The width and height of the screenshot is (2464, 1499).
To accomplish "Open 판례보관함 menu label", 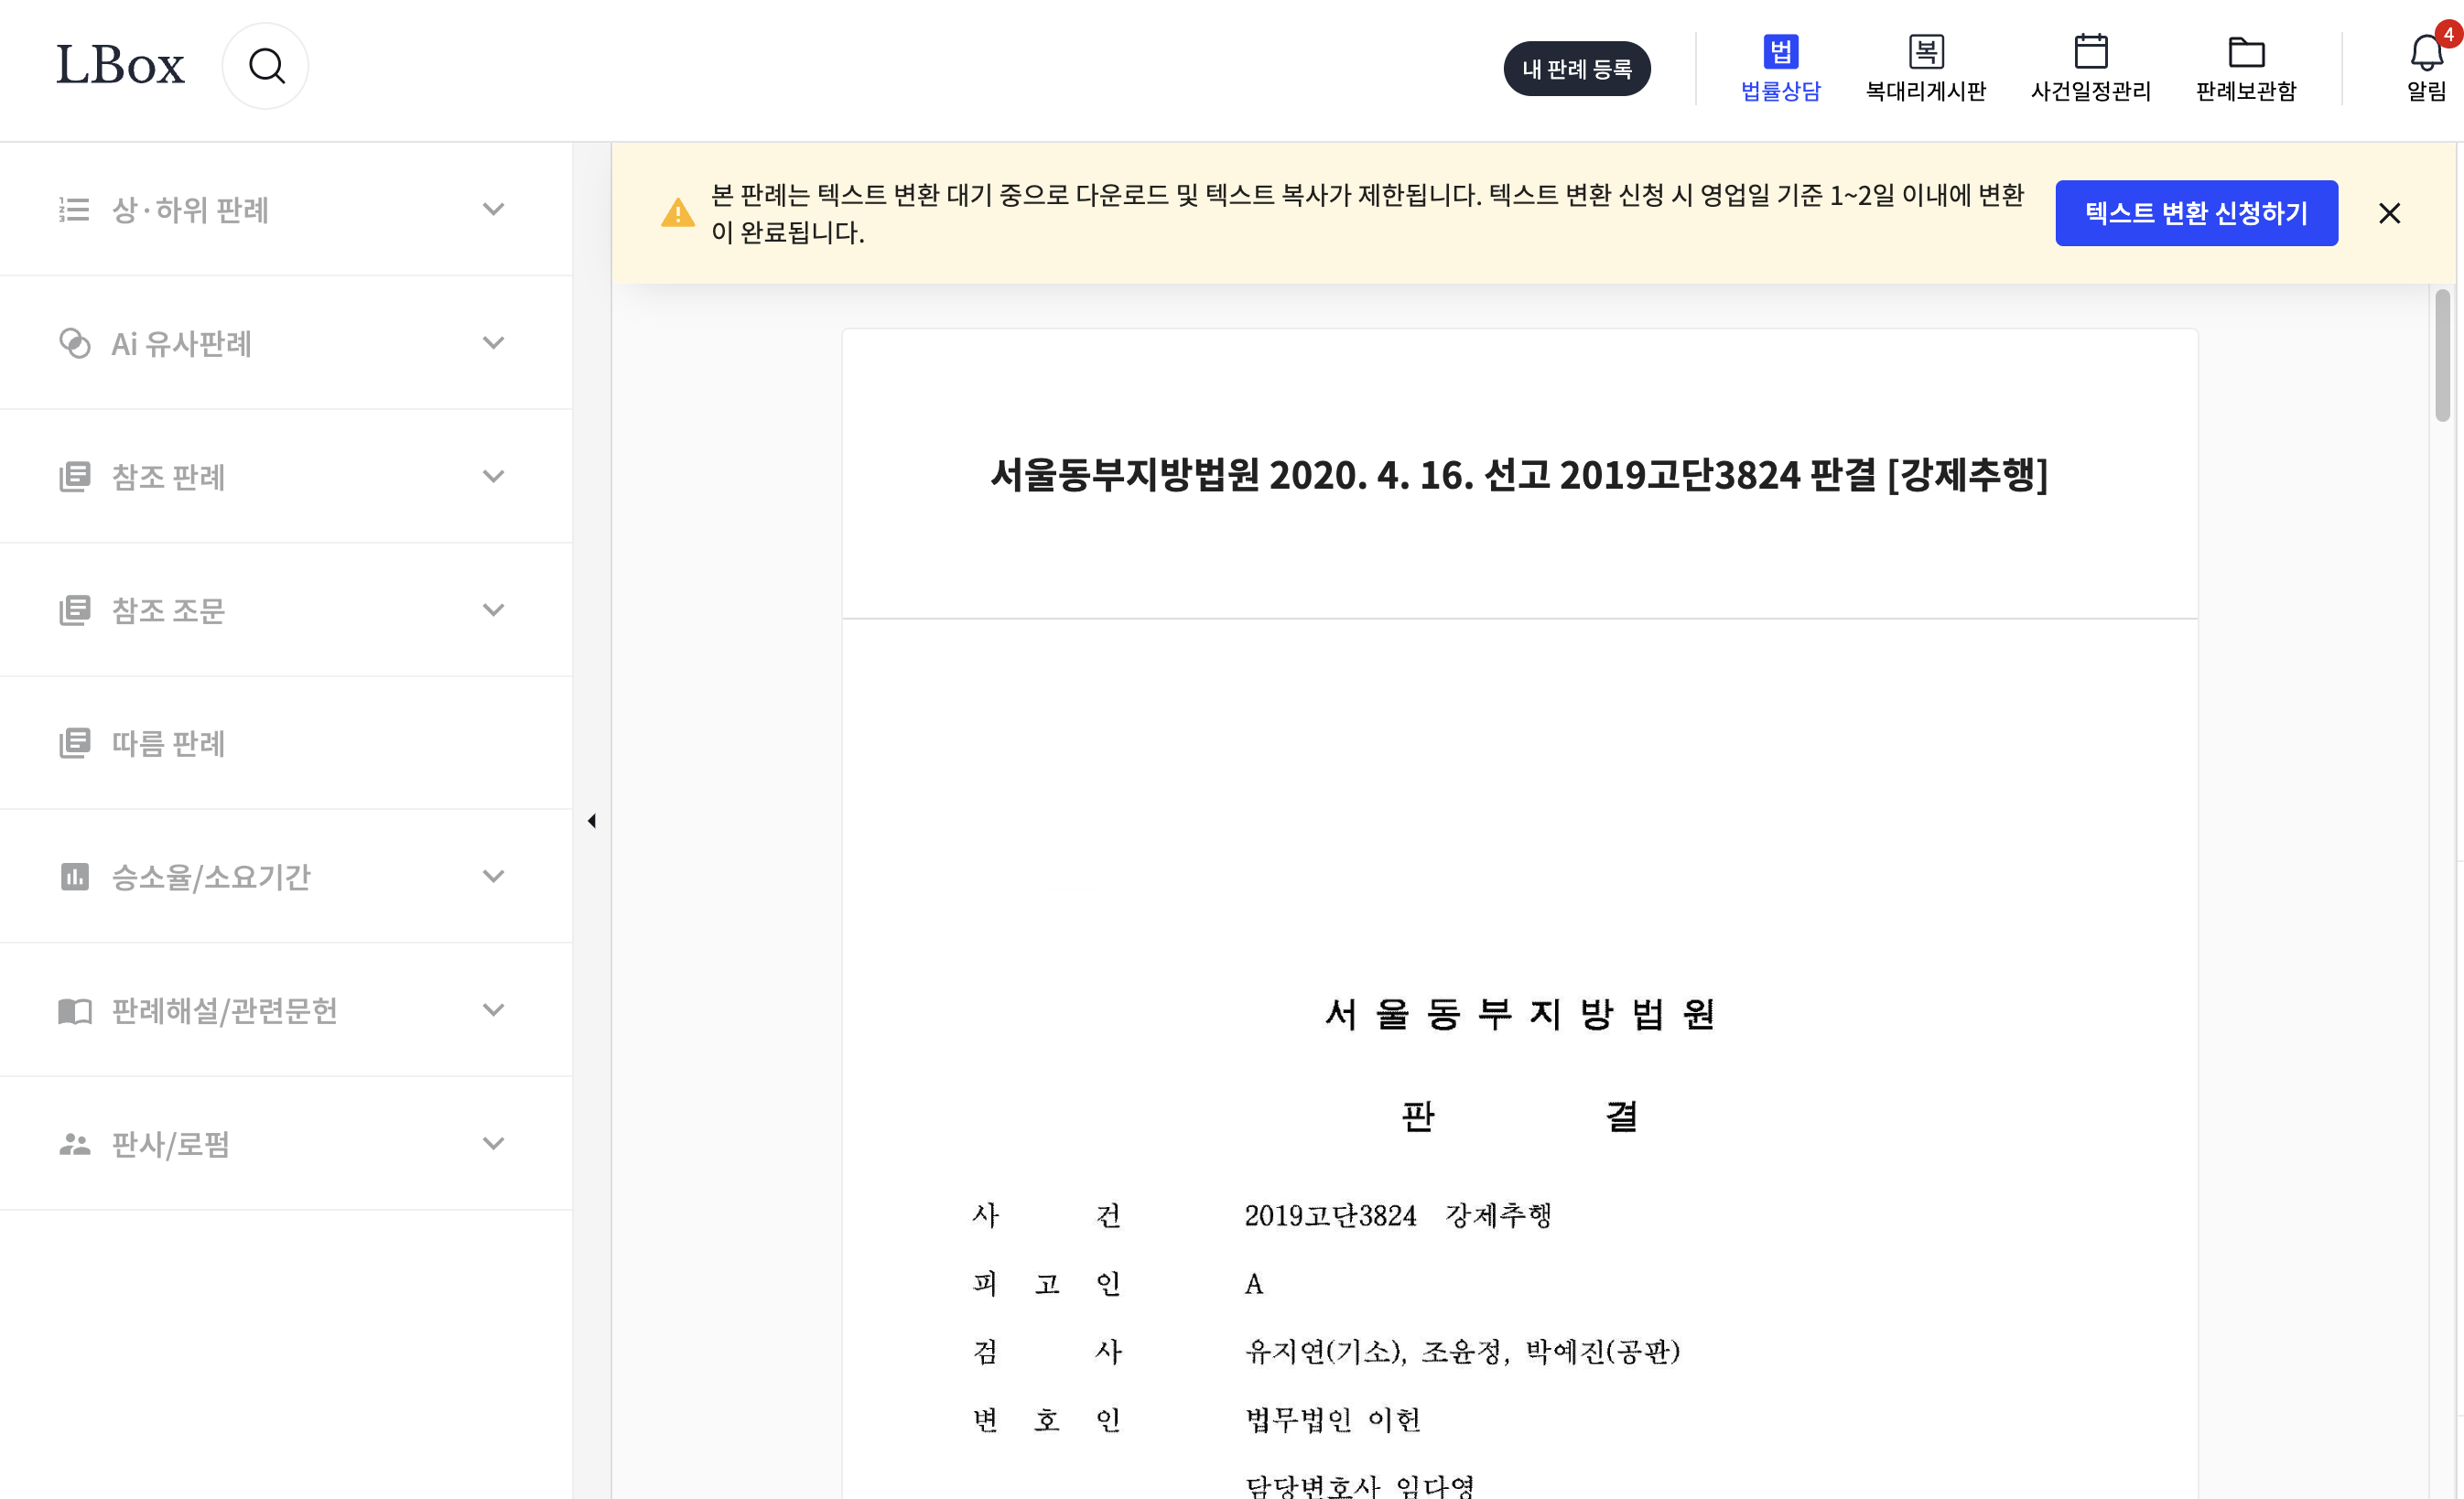I will click(x=2246, y=91).
